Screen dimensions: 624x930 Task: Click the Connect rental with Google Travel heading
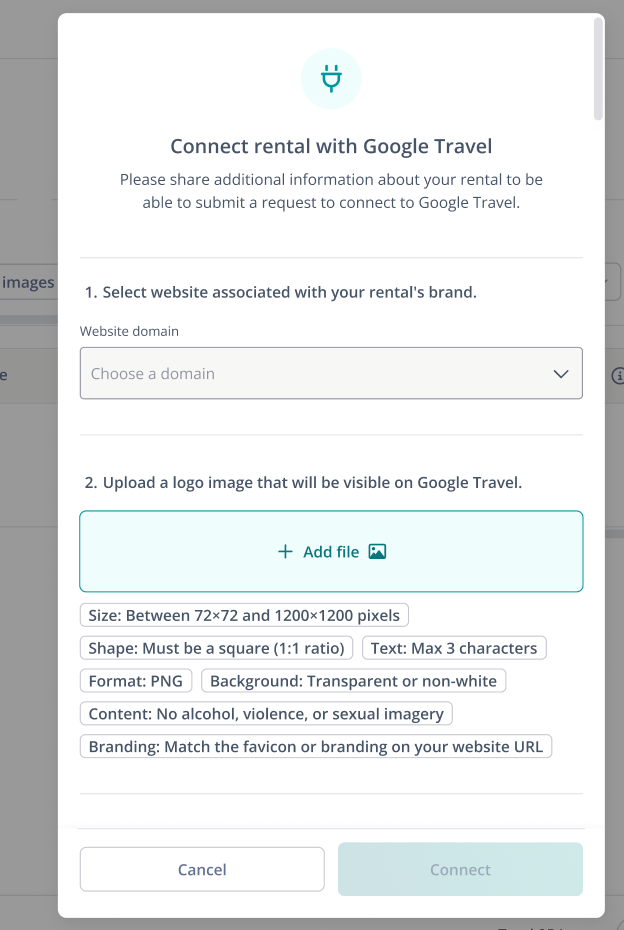point(331,147)
